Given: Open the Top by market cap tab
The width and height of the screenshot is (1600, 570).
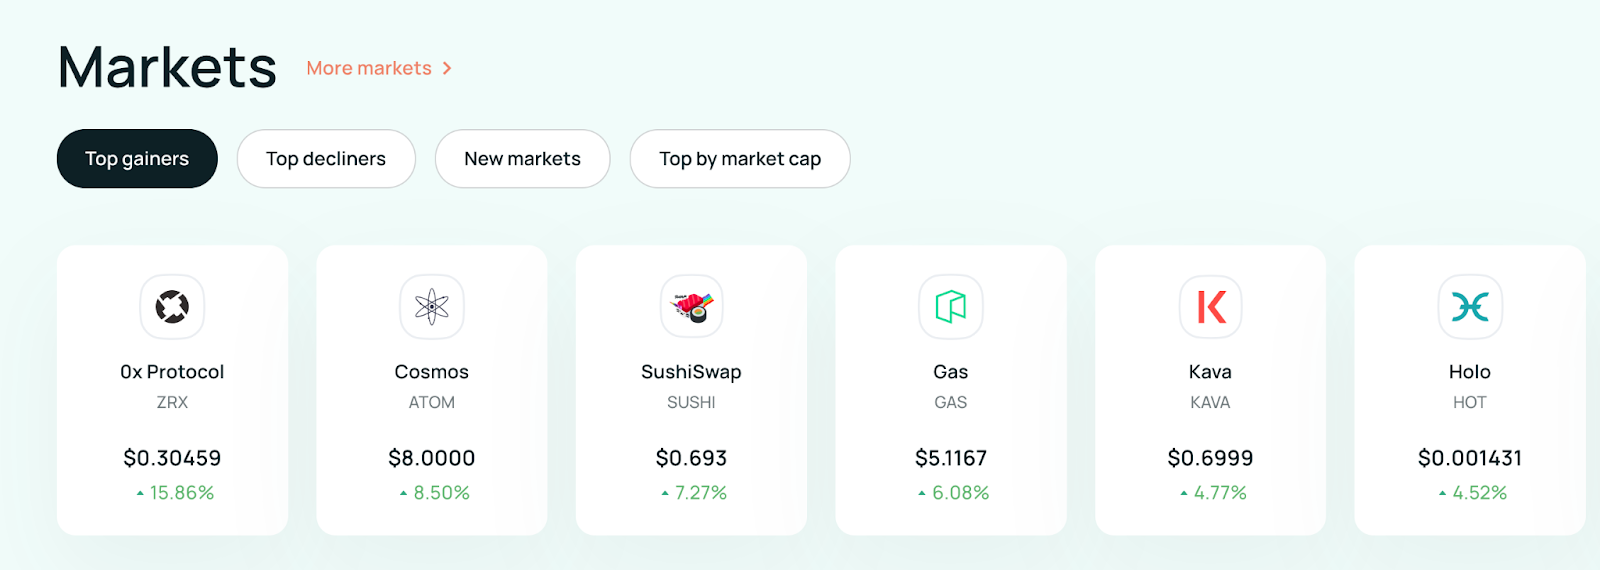Looking at the screenshot, I should pos(740,159).
